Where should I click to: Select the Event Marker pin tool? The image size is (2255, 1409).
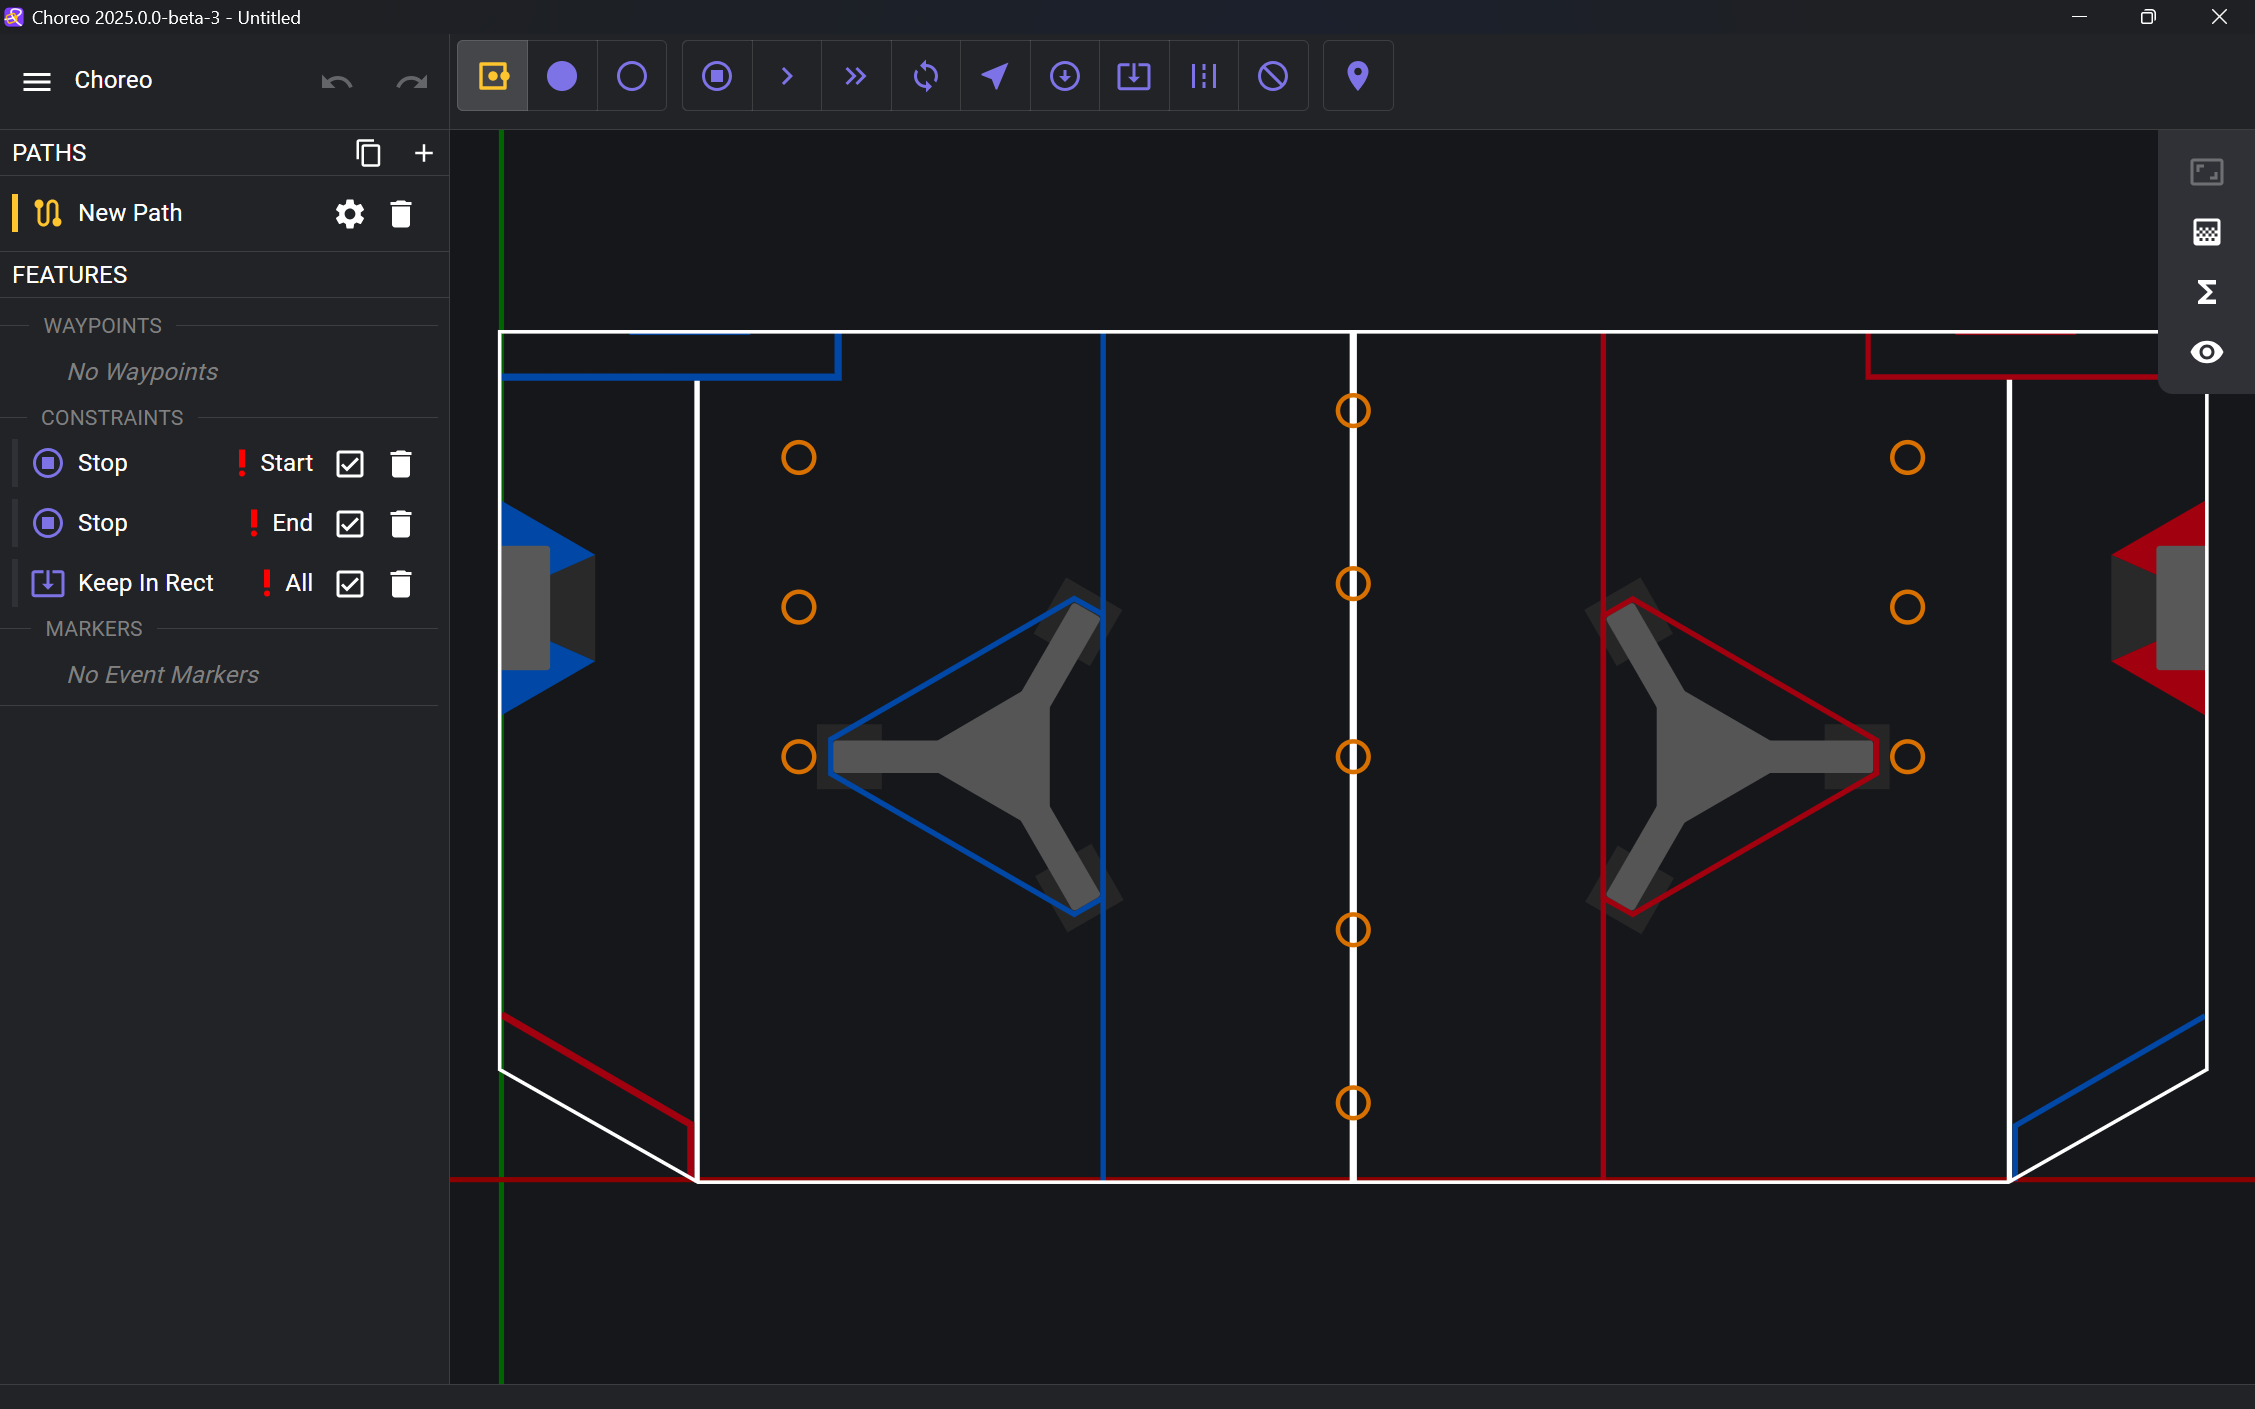[x=1357, y=76]
